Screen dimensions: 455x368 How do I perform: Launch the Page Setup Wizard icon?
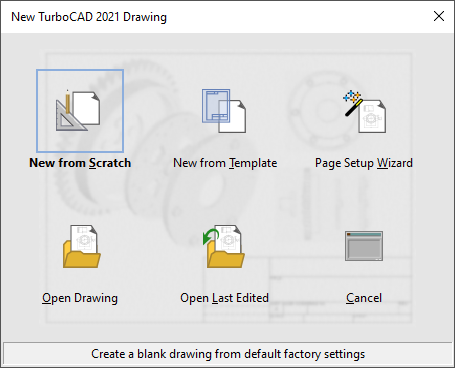pyautogui.click(x=364, y=111)
